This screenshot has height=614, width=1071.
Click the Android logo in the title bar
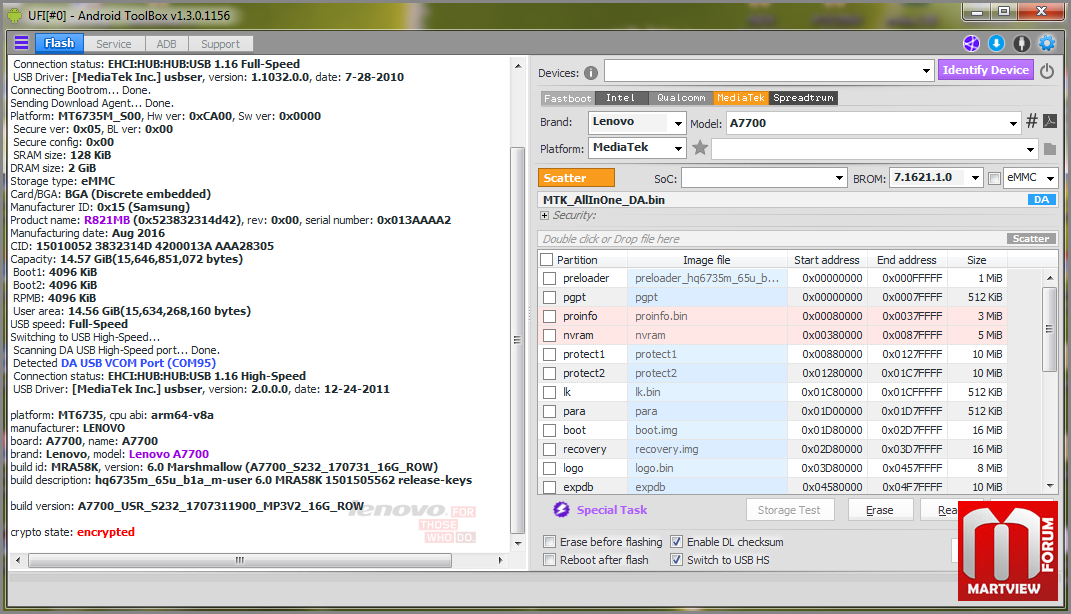click(x=14, y=15)
